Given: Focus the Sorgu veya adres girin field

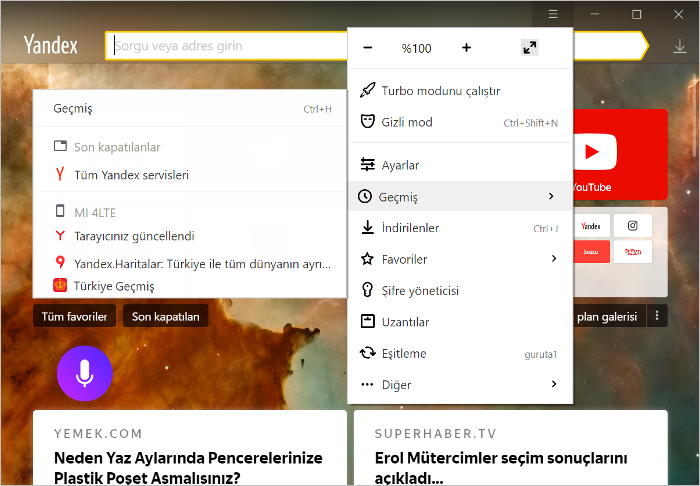Looking at the screenshot, I should tap(228, 46).
